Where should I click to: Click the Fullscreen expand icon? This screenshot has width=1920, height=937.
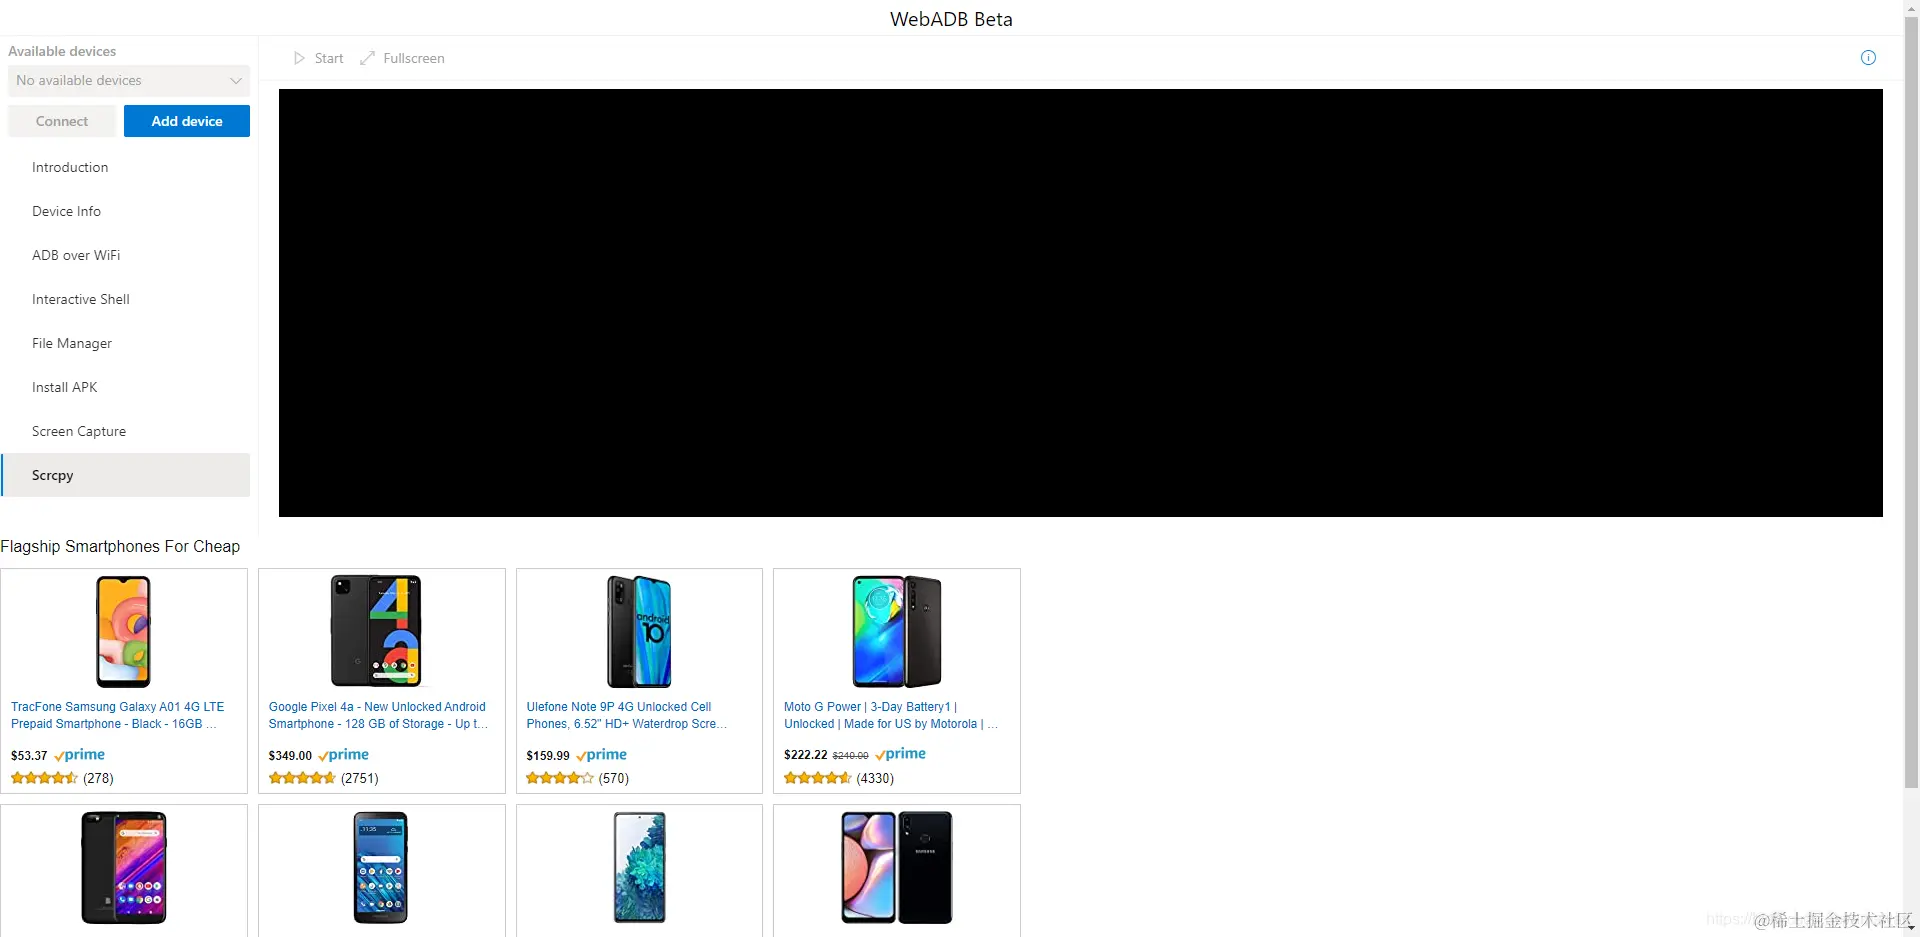[x=368, y=58]
